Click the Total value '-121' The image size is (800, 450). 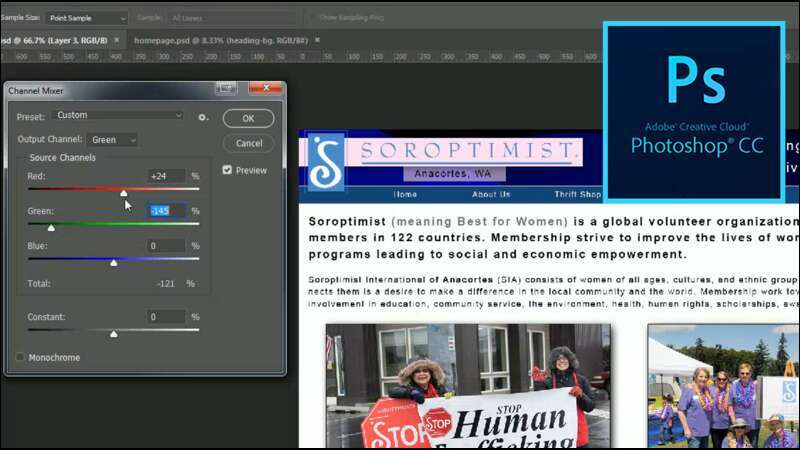click(x=166, y=284)
